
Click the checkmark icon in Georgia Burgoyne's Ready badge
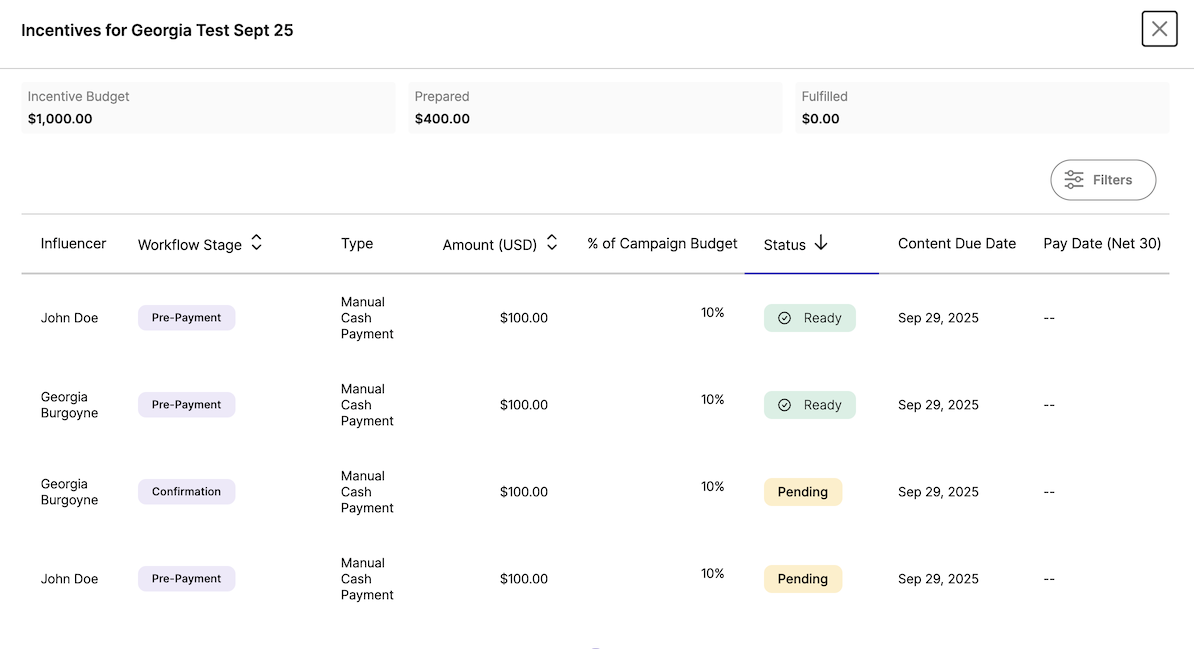pos(785,405)
